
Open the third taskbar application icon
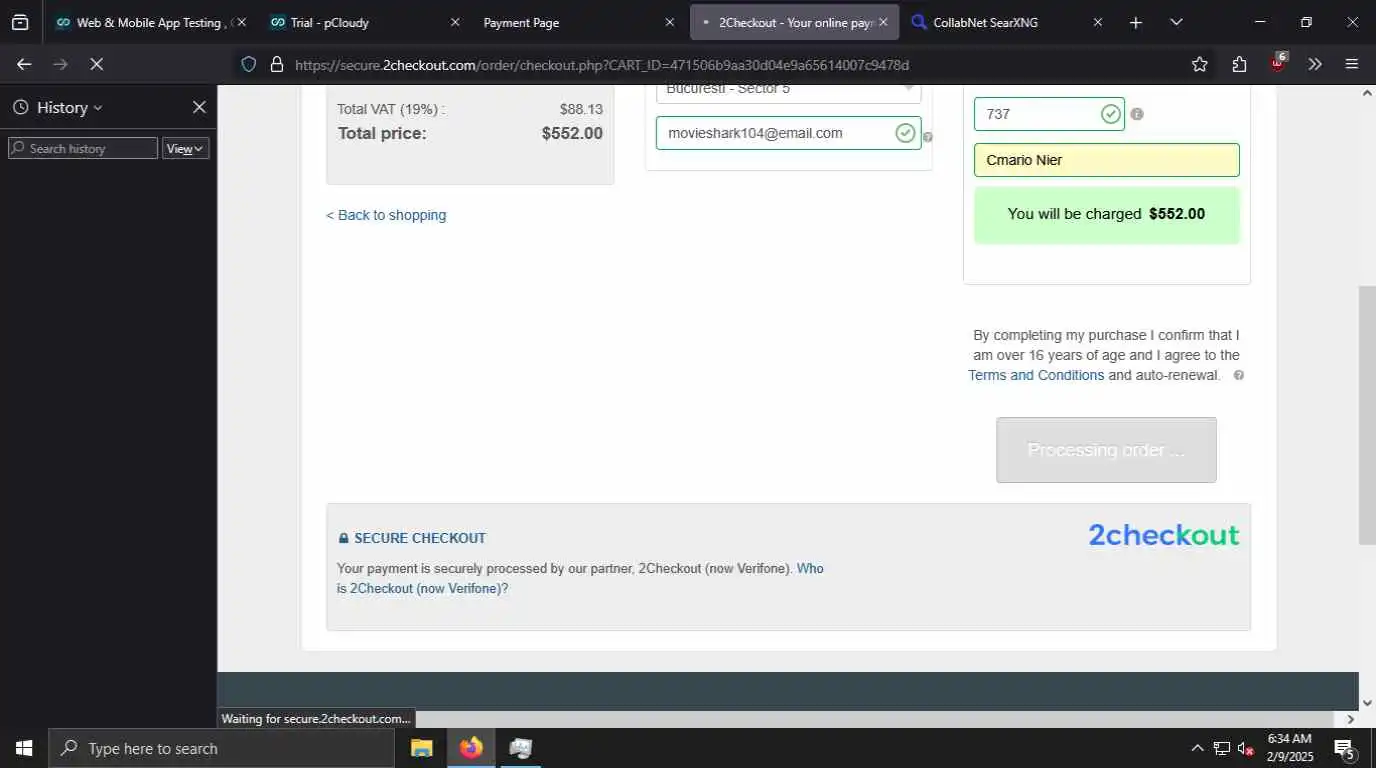point(520,748)
